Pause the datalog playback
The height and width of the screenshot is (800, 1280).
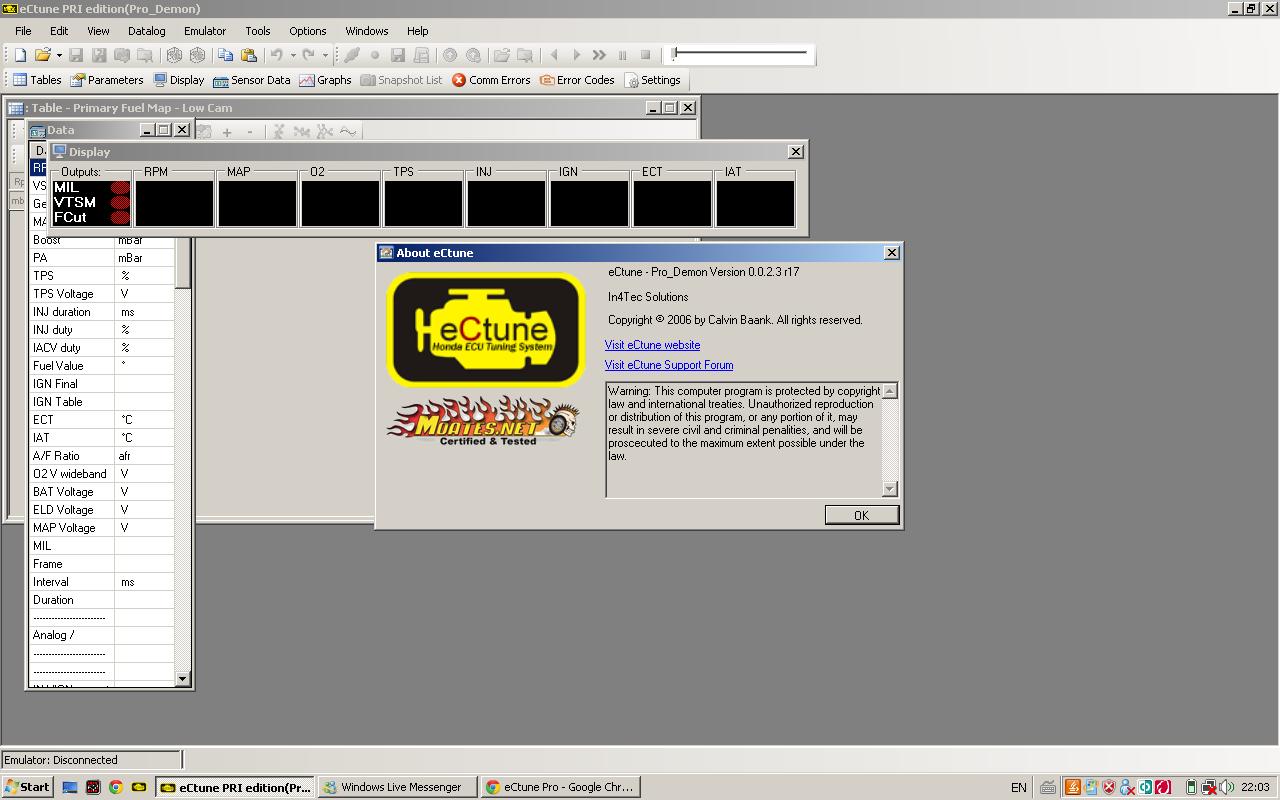click(x=622, y=55)
